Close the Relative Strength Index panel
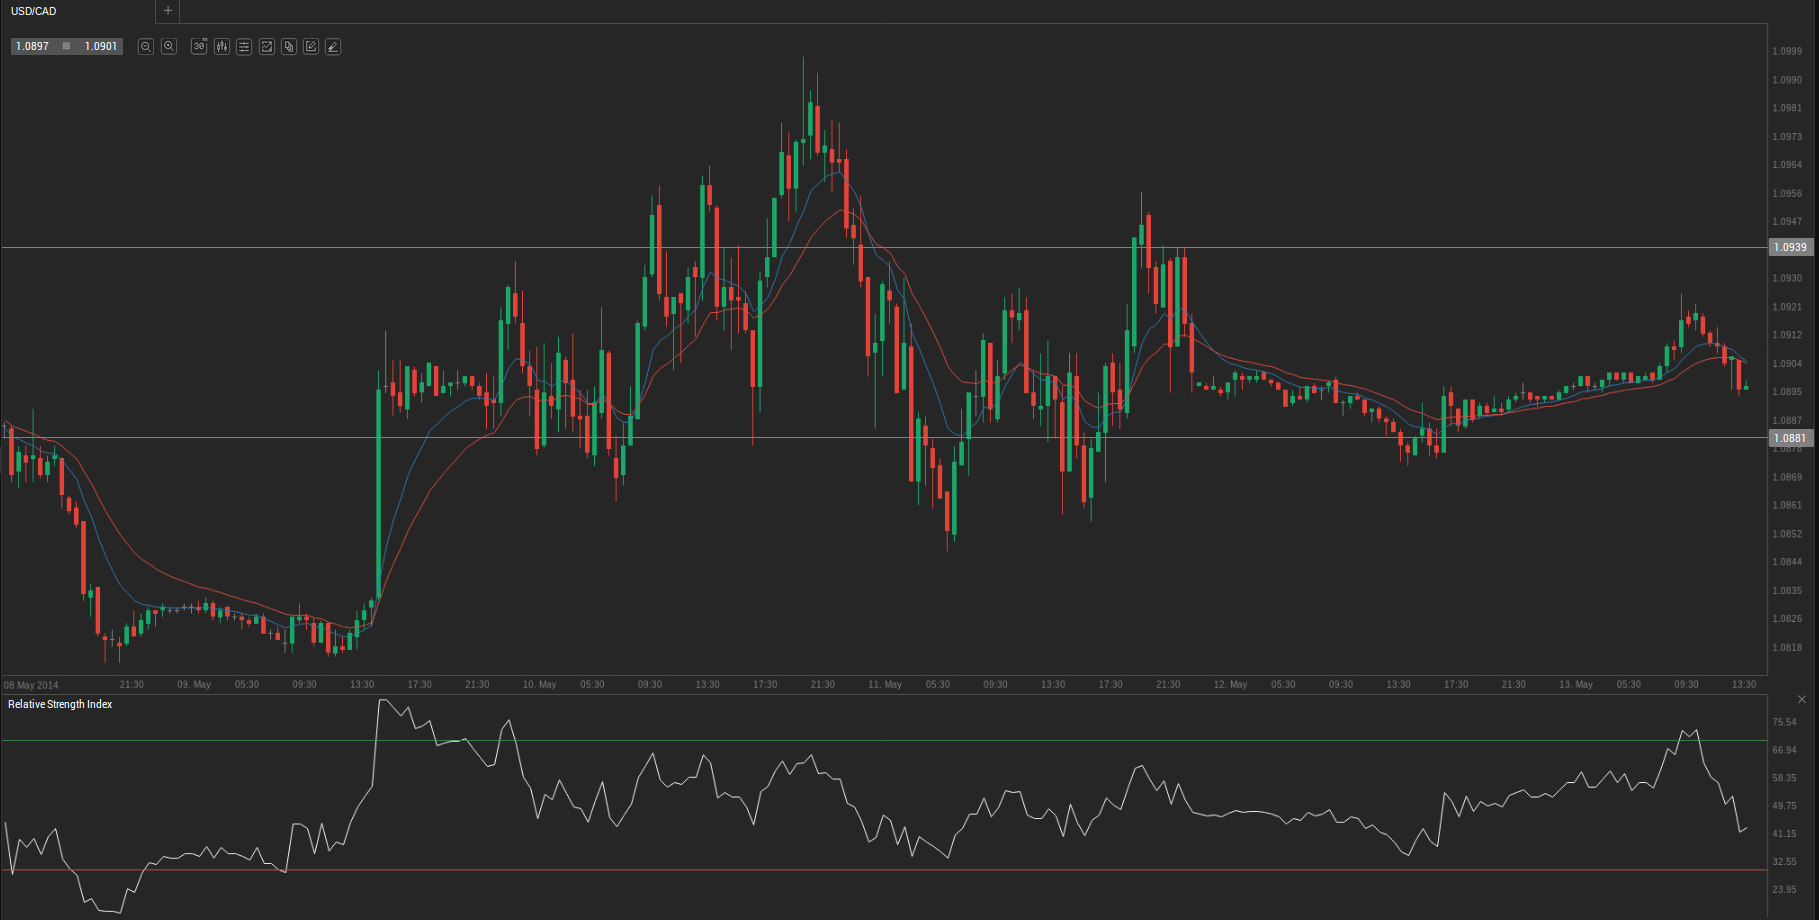 [x=1802, y=699]
